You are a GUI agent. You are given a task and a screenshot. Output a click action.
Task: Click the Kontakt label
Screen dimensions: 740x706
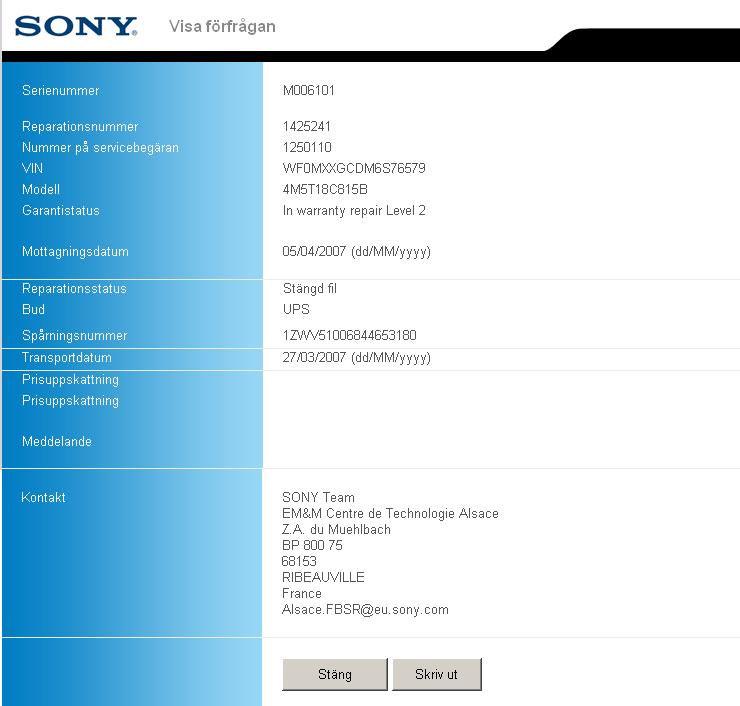click(x=43, y=497)
